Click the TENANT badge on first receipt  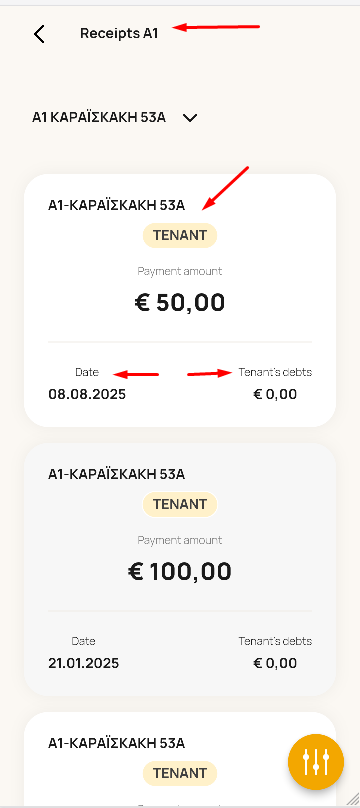[x=180, y=235]
